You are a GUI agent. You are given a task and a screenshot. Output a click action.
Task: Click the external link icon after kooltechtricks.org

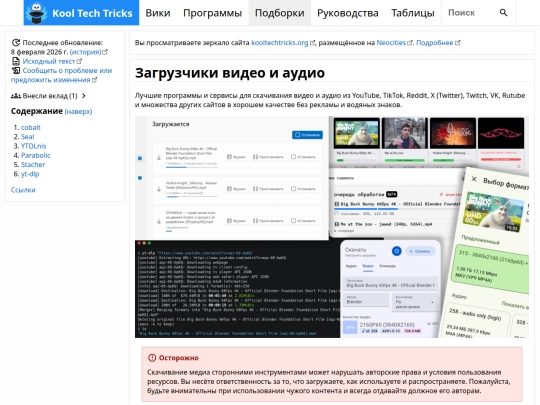click(x=312, y=43)
